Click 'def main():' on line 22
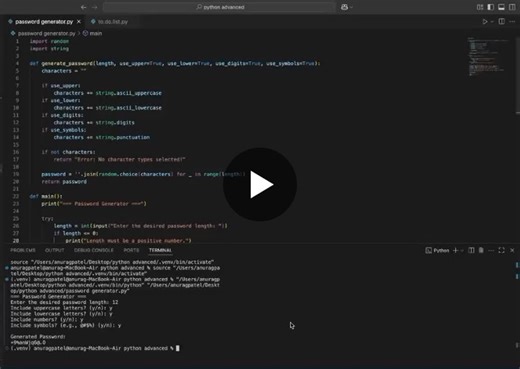520x369 pixels. [46, 196]
